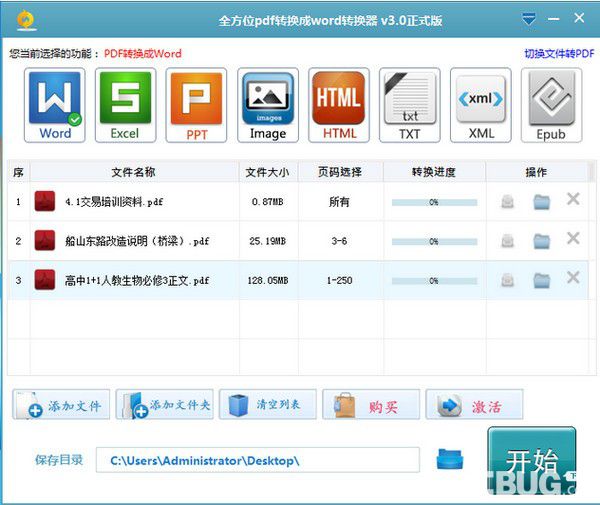
Task: Click page selection 所有 for first file
Action: (x=339, y=202)
